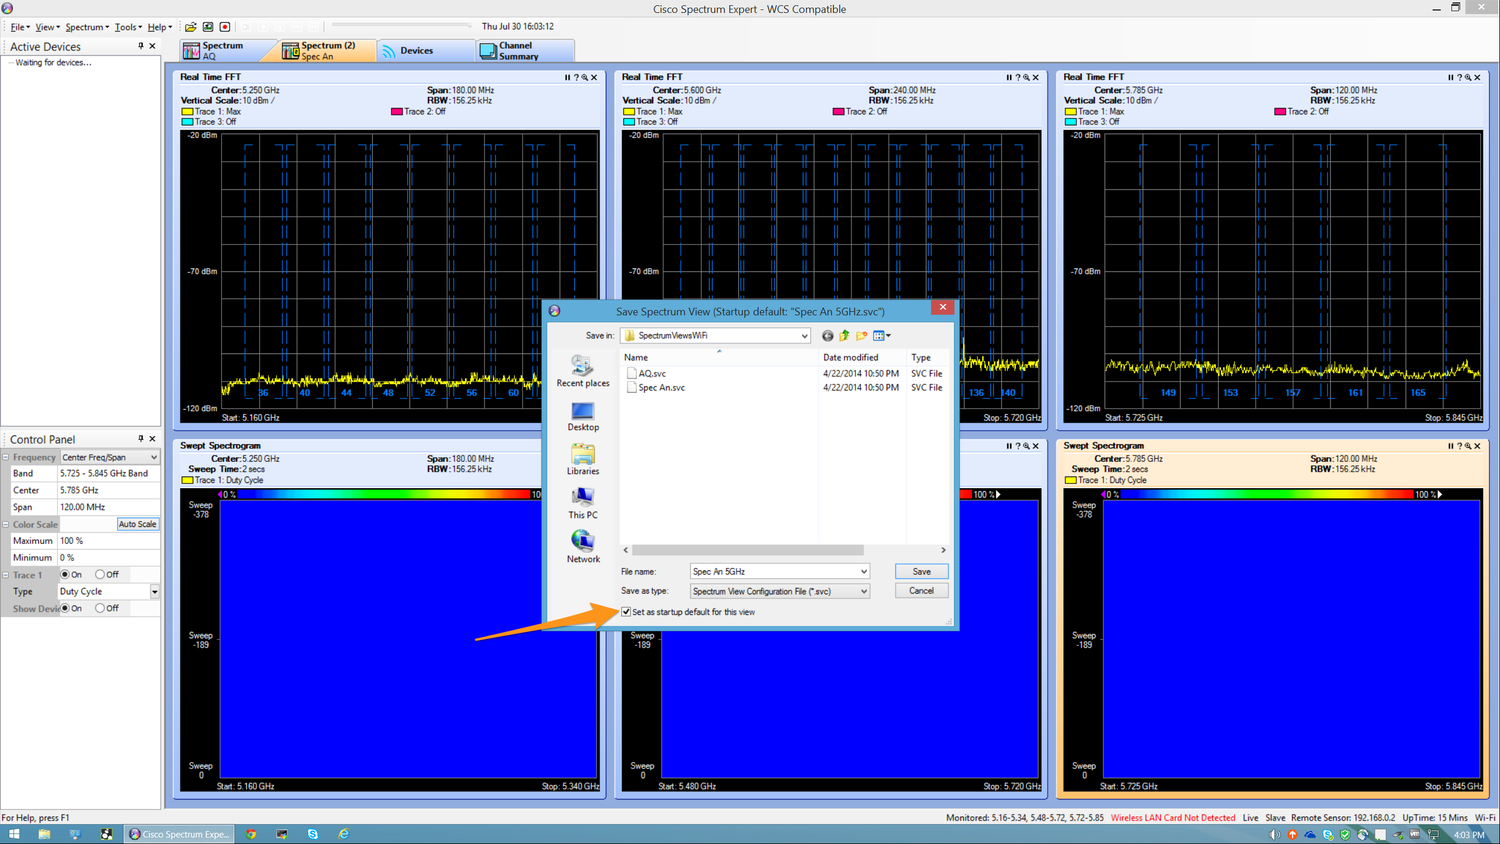Pause the Real Time FFT plot centered at 5.785 GHz
Viewport: 1500px width, 844px height.
coord(1450,77)
